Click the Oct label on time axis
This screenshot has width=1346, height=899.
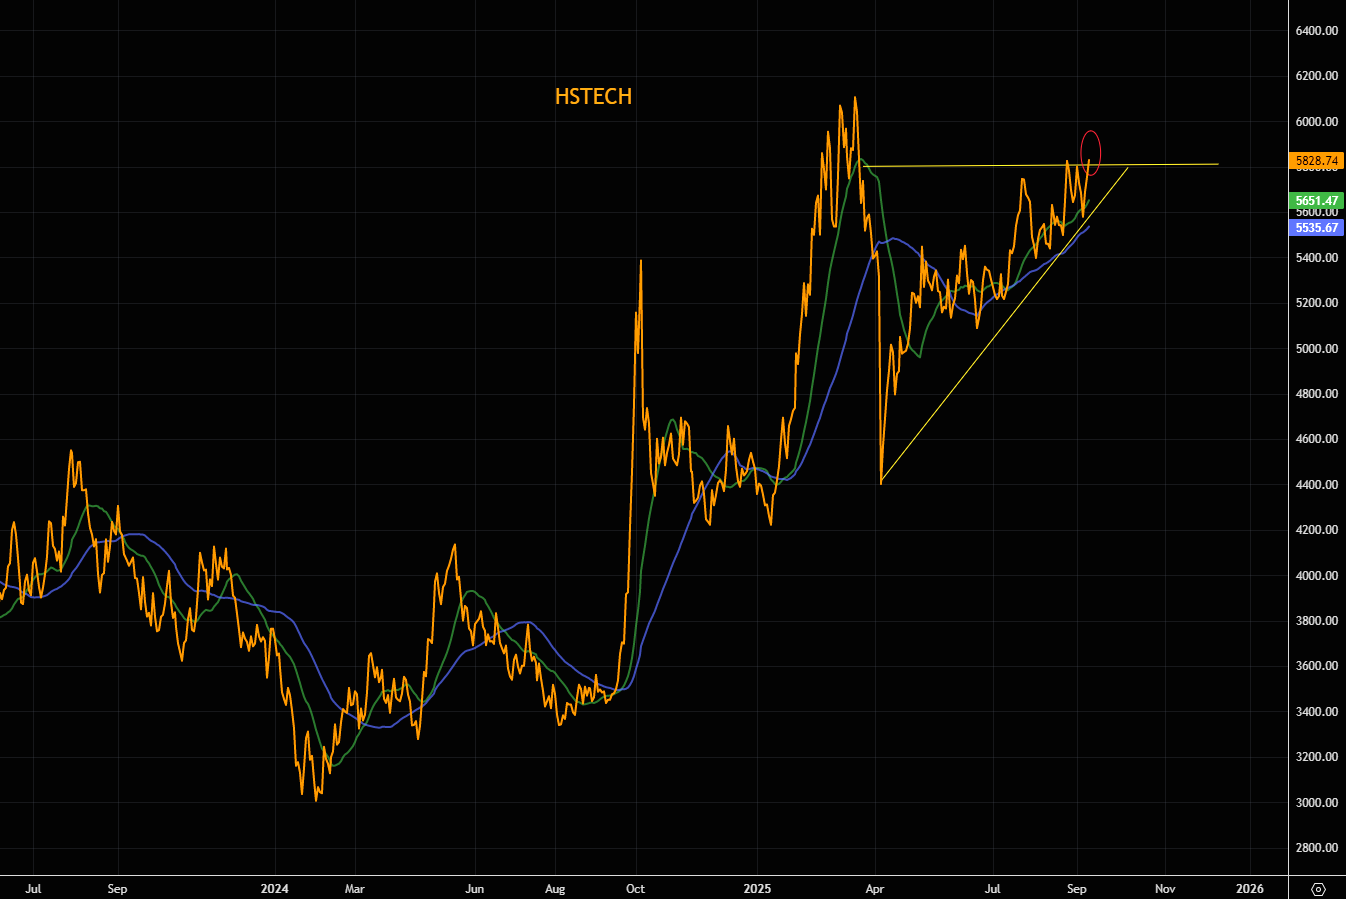click(x=635, y=888)
